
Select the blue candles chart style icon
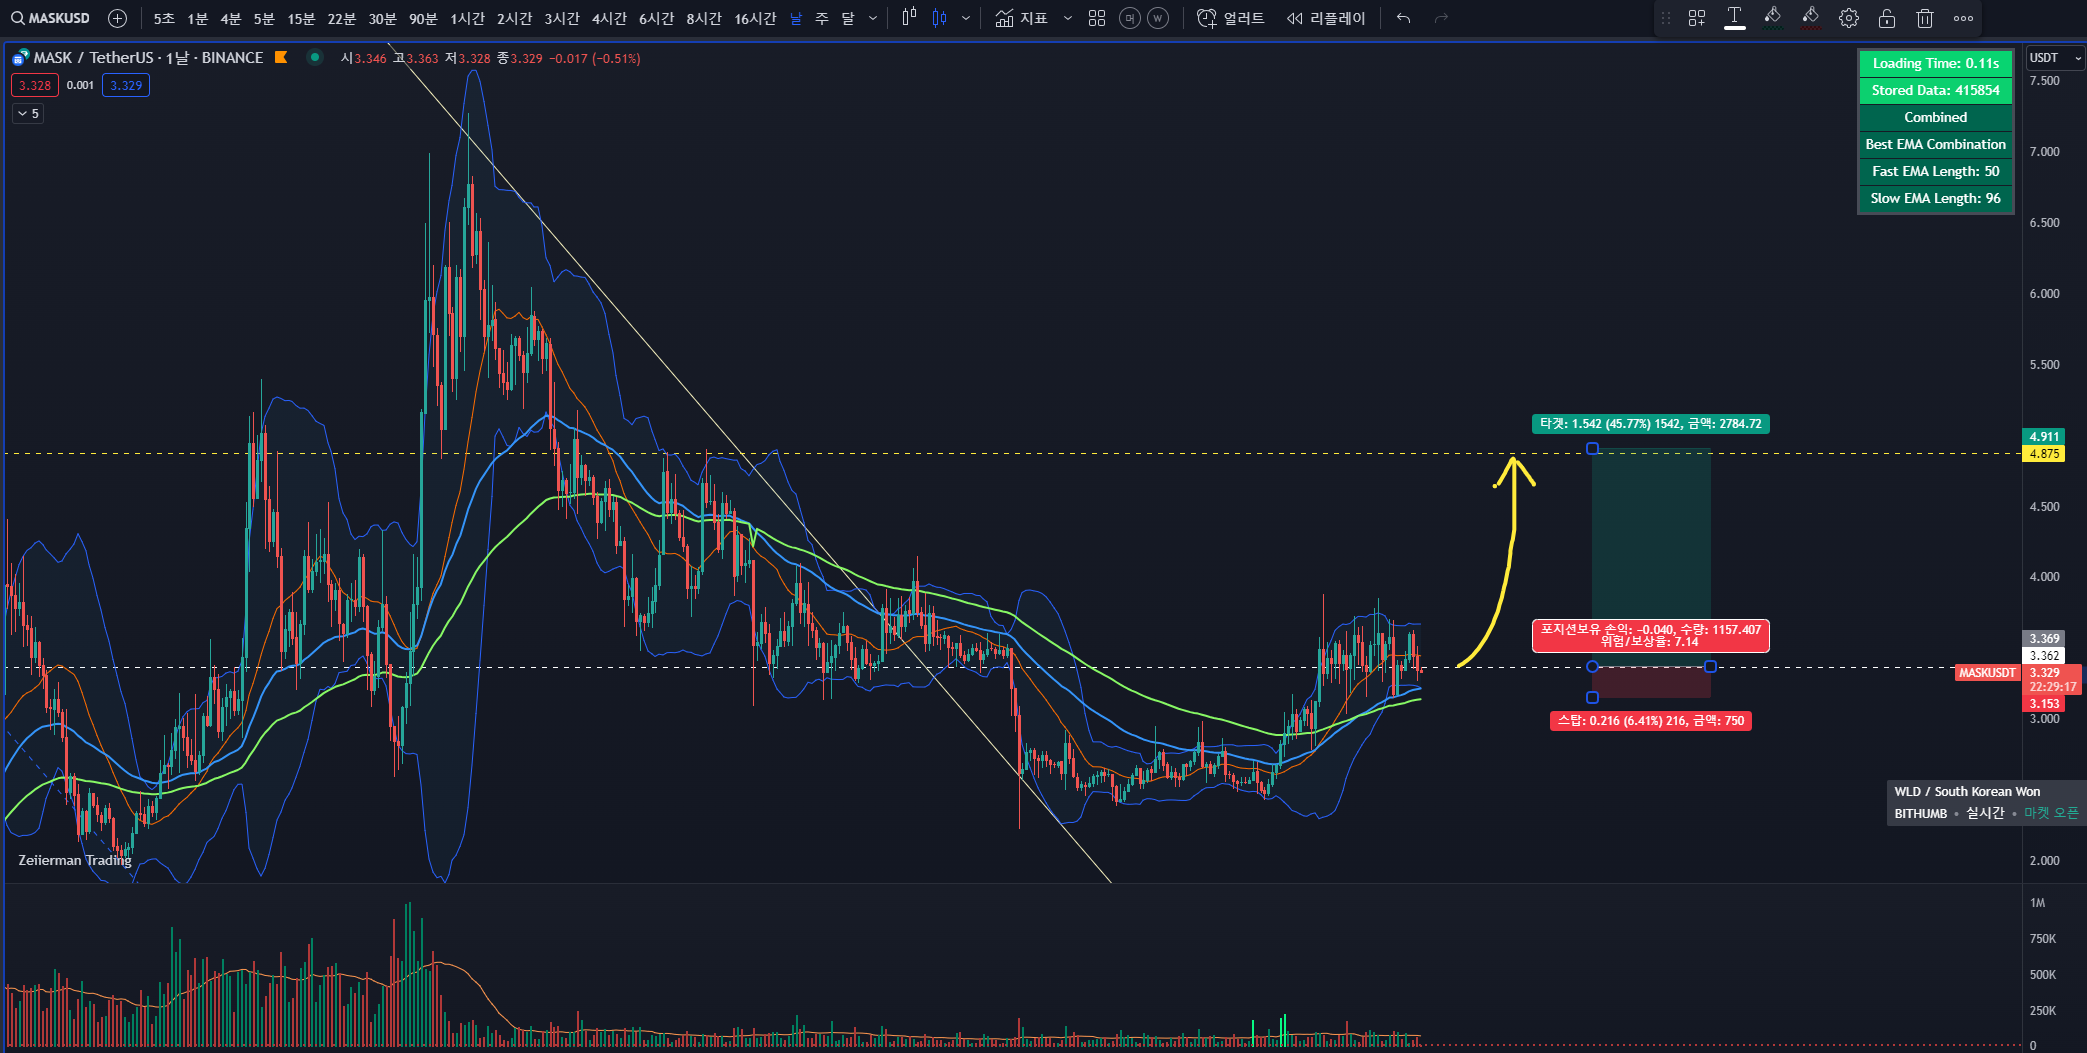click(939, 18)
